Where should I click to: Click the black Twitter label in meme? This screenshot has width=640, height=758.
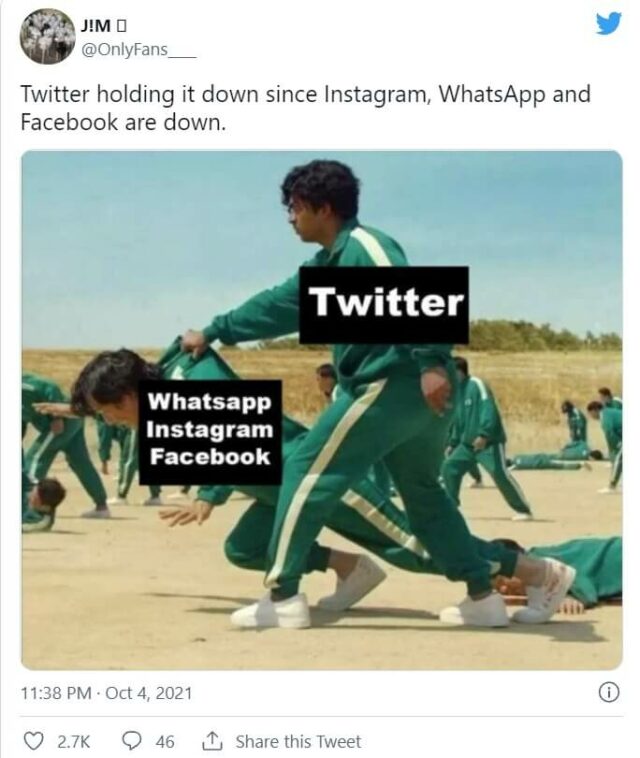click(384, 305)
